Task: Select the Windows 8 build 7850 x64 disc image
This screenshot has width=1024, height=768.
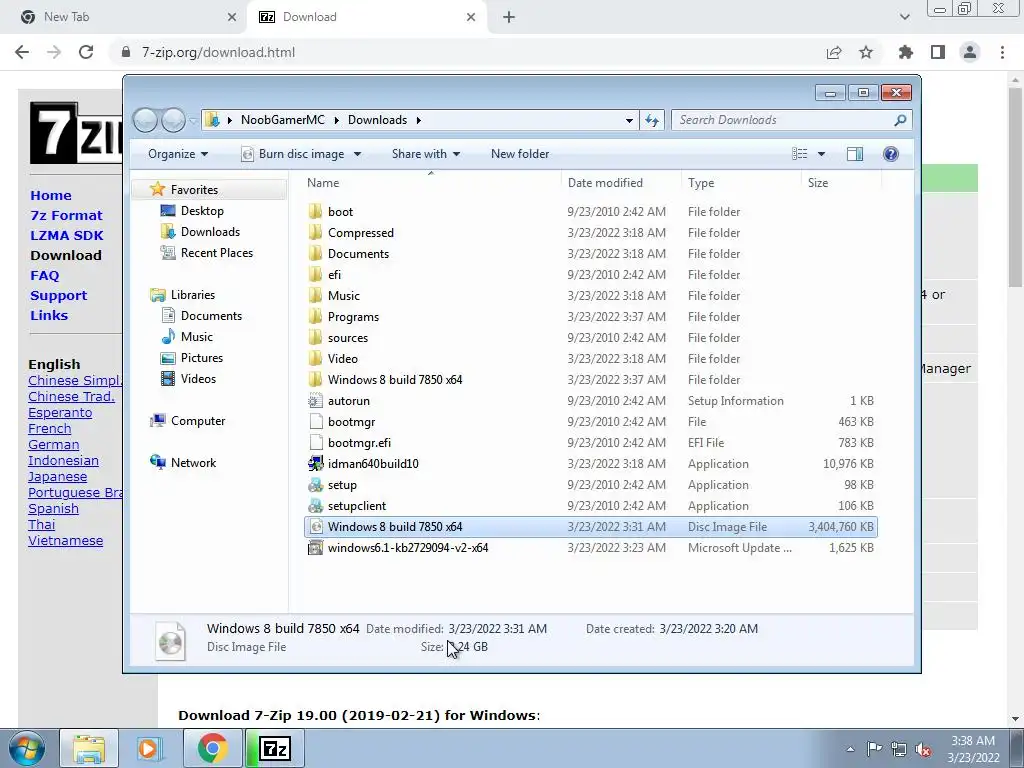Action: click(x=590, y=527)
